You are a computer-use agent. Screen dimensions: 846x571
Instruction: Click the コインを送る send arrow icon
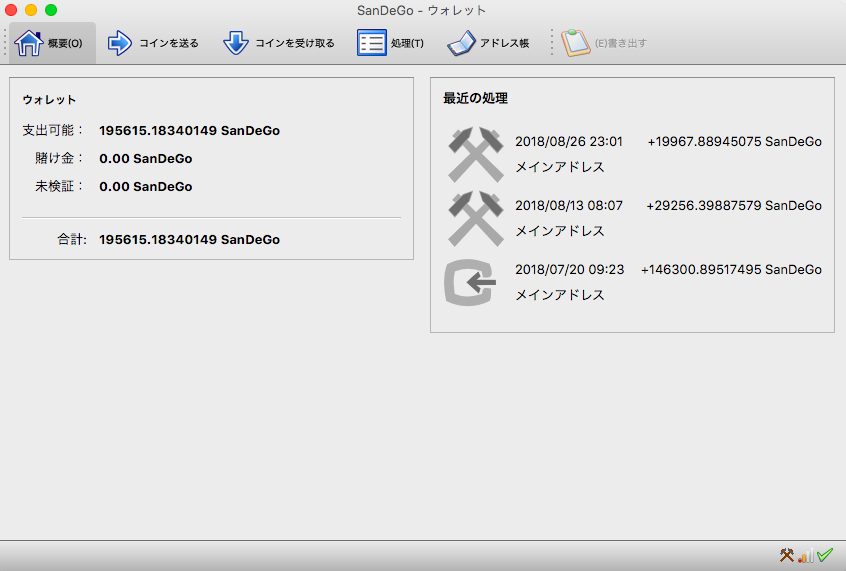click(120, 43)
